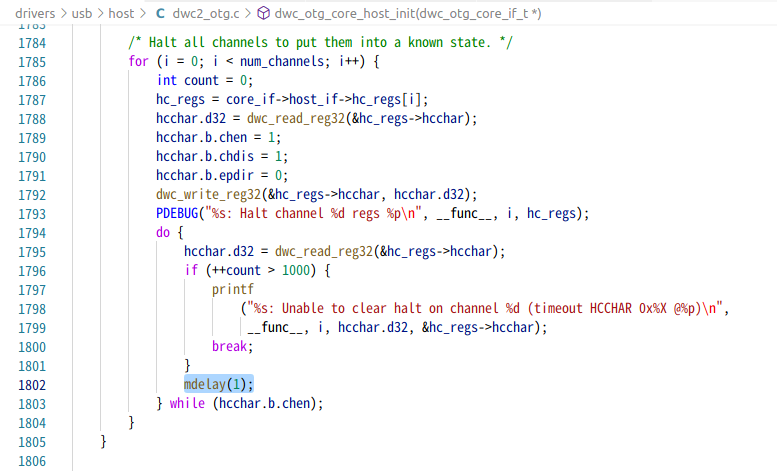Select line number 1806 in gutter
This screenshot has height=471, width=777.
32,461
